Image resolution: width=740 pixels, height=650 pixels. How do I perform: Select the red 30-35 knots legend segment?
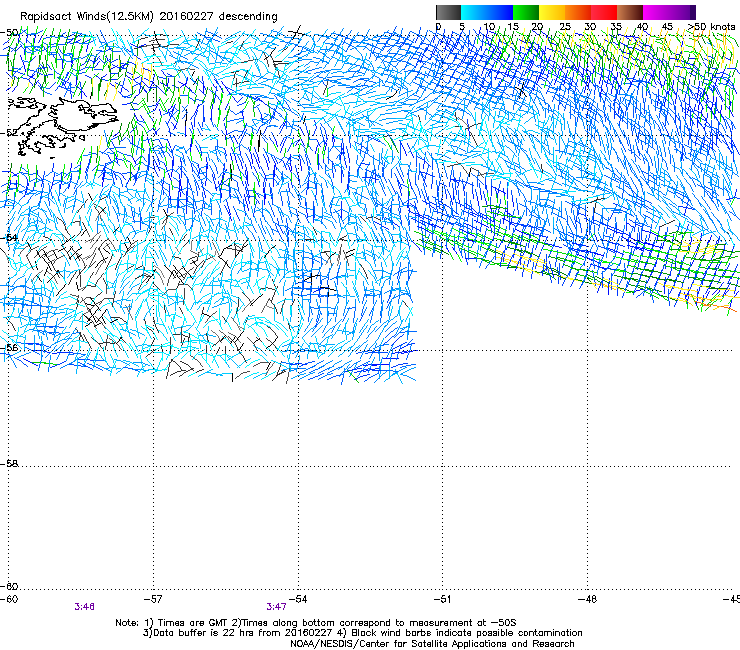click(604, 12)
